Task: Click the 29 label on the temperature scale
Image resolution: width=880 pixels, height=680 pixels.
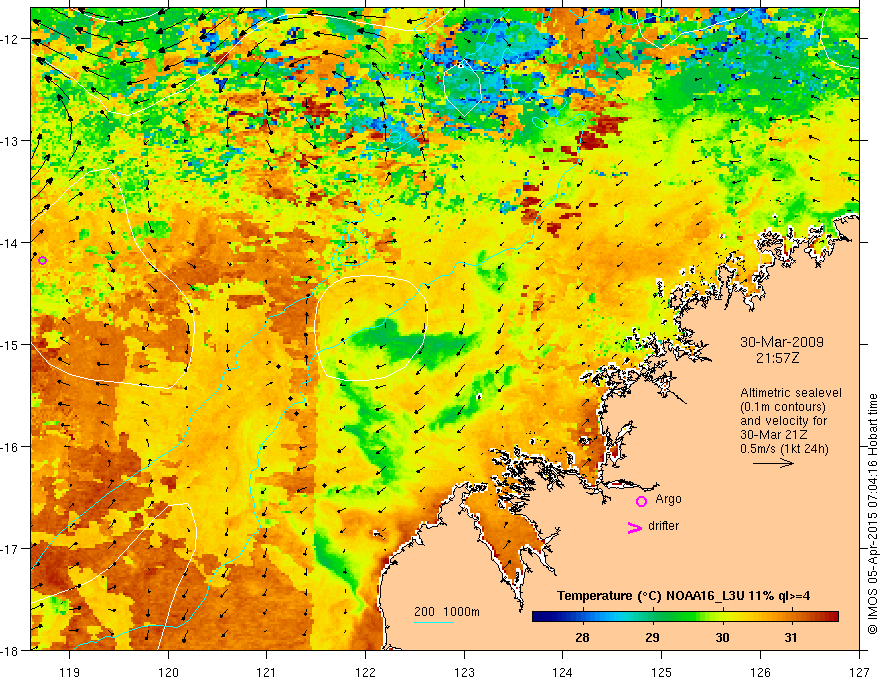Action: point(652,637)
